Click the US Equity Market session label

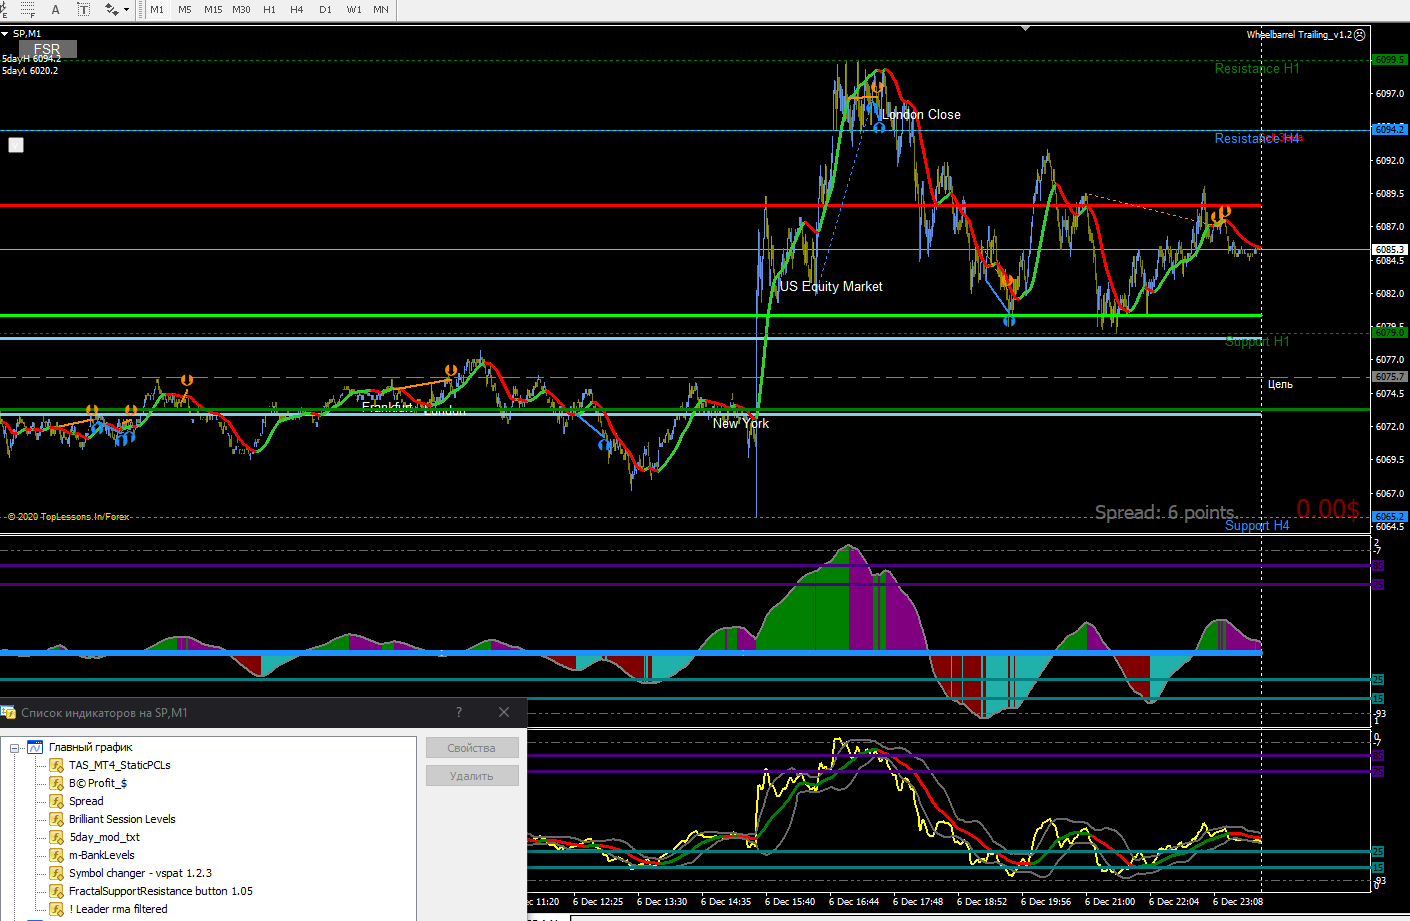coord(832,287)
